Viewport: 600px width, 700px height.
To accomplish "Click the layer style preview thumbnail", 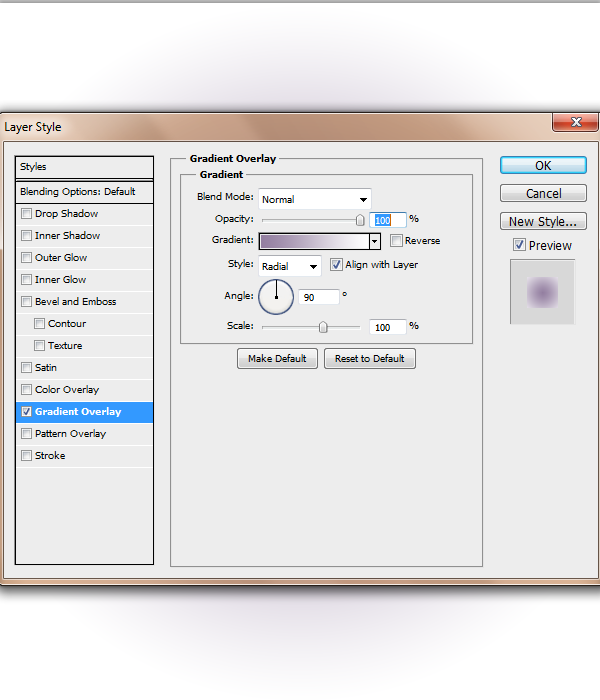I will click(542, 292).
